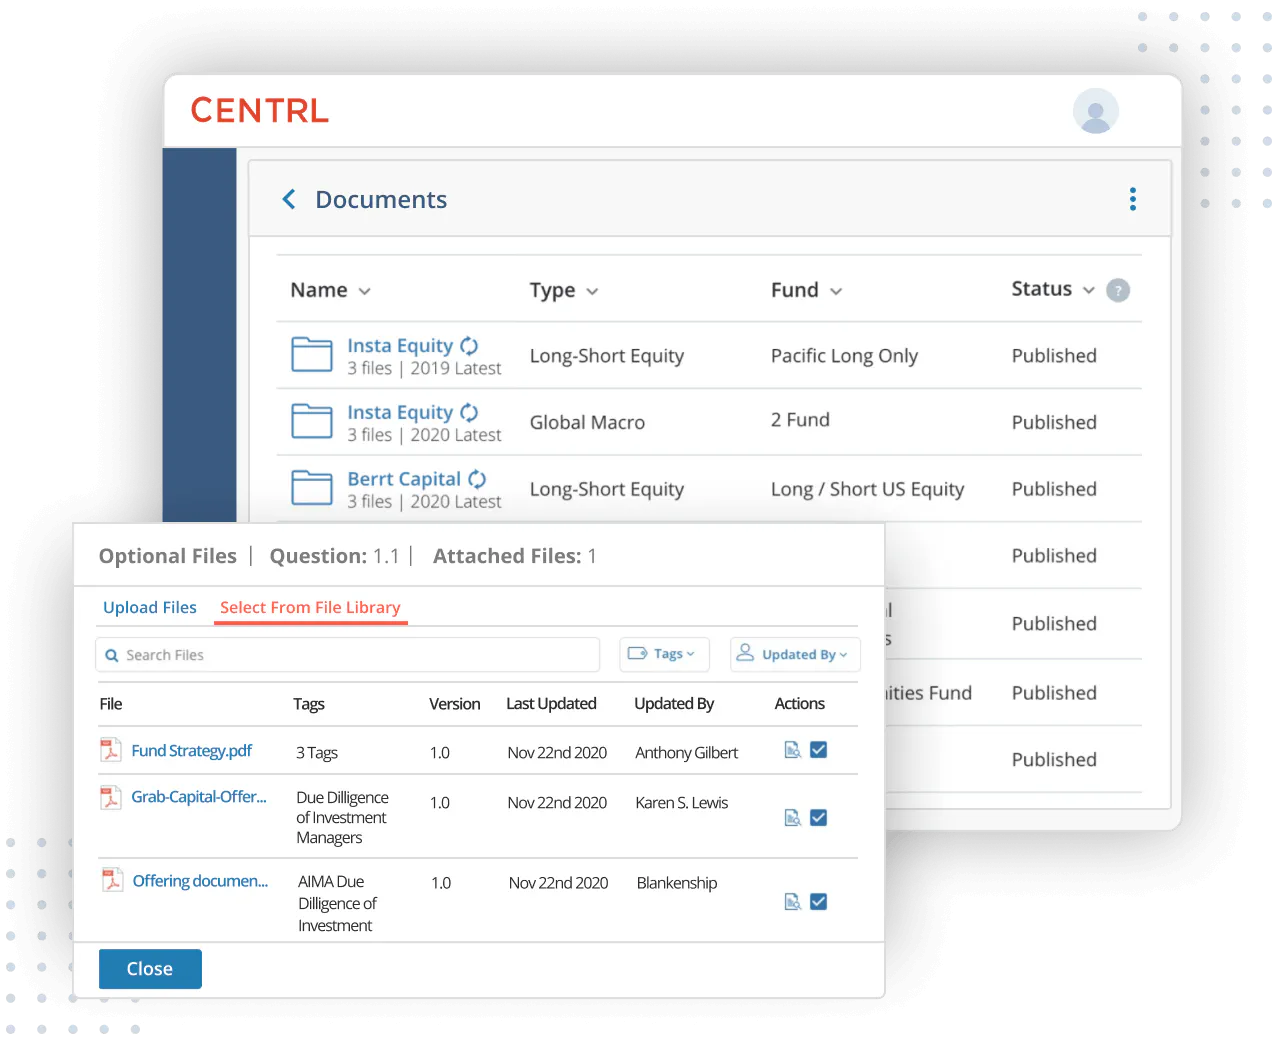
Task: Click sync icon beside Berrt Capital
Action: [477, 479]
